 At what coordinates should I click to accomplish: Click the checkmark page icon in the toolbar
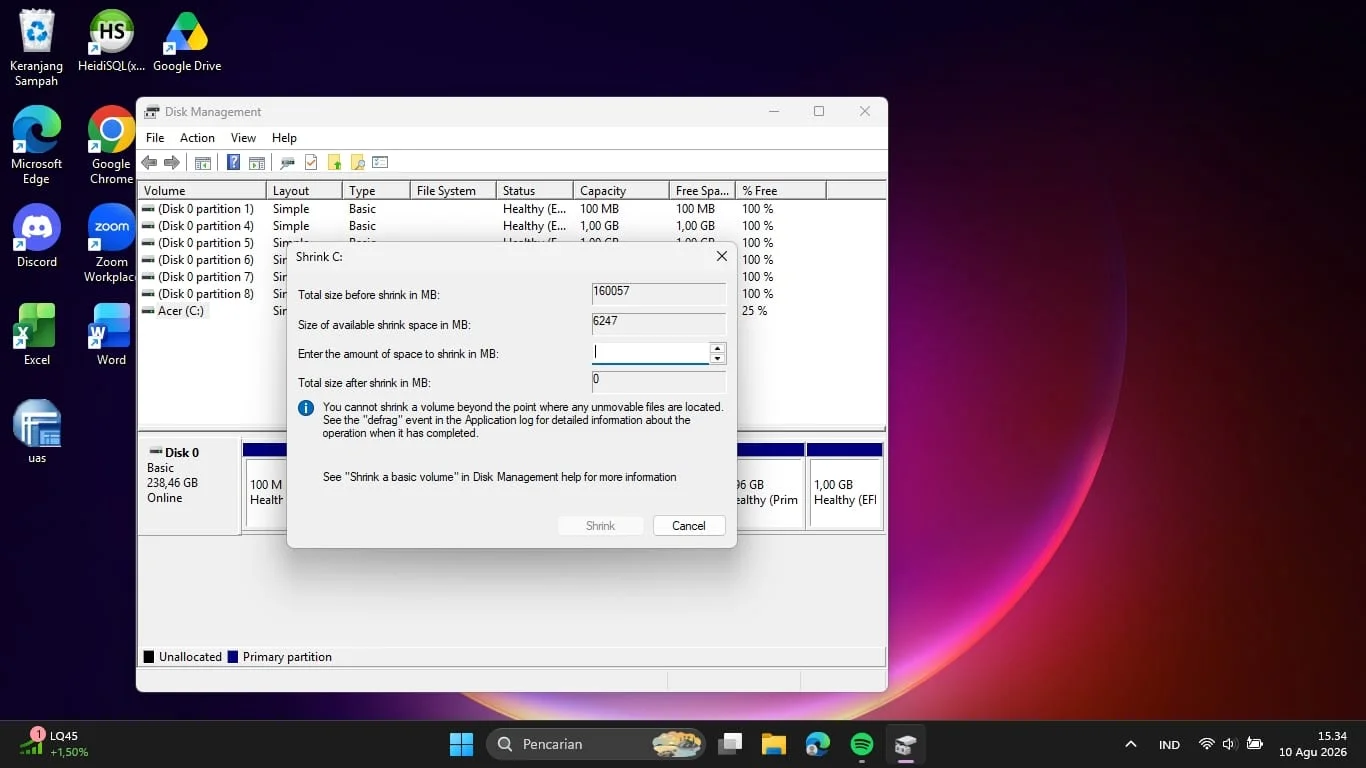tap(311, 162)
